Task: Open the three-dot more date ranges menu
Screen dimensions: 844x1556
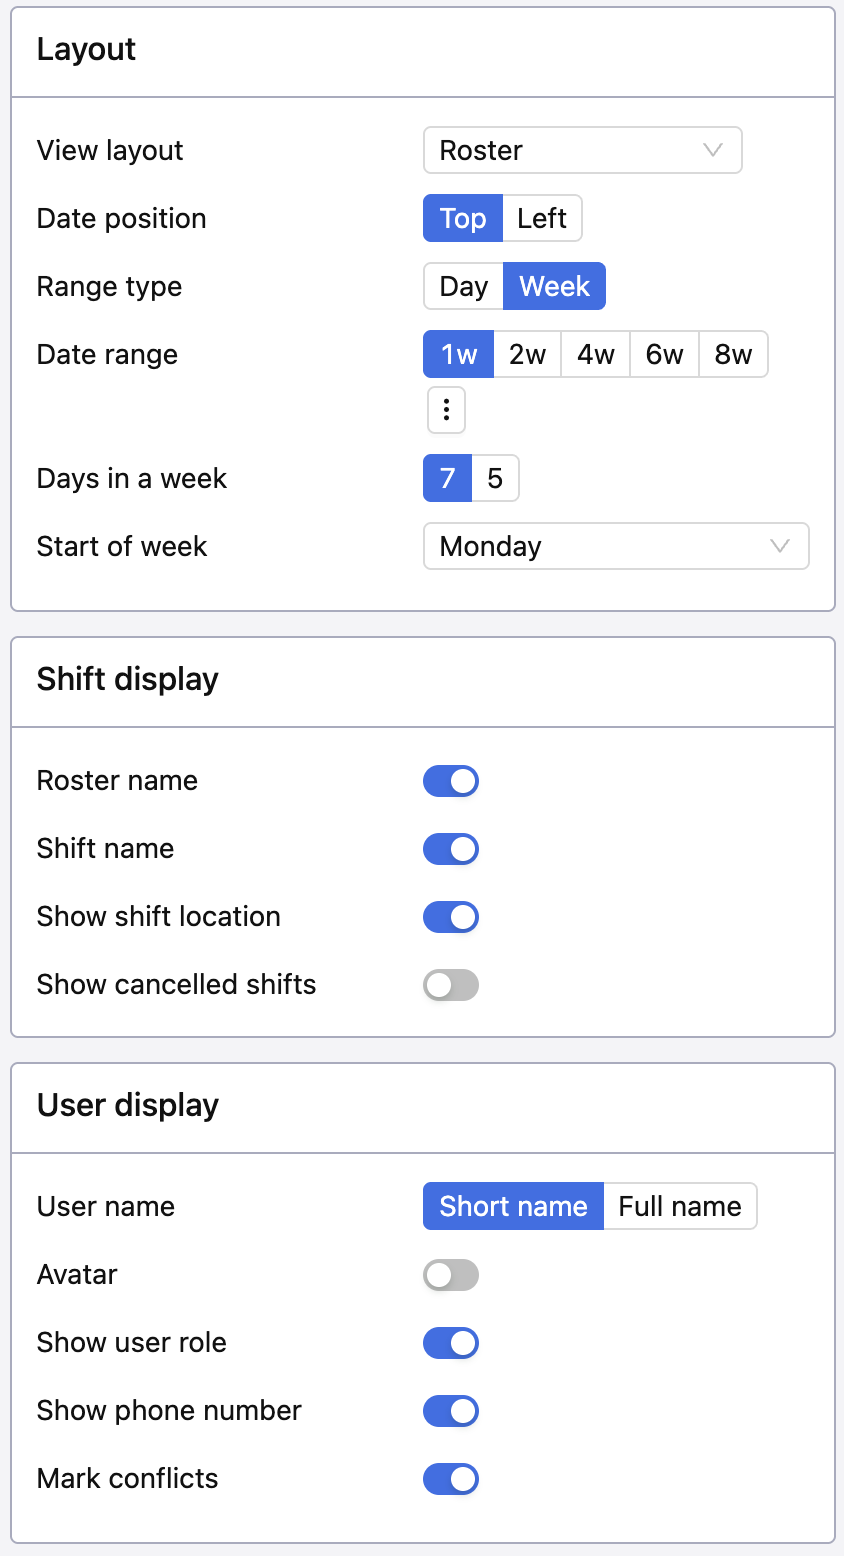Action: click(x=446, y=410)
